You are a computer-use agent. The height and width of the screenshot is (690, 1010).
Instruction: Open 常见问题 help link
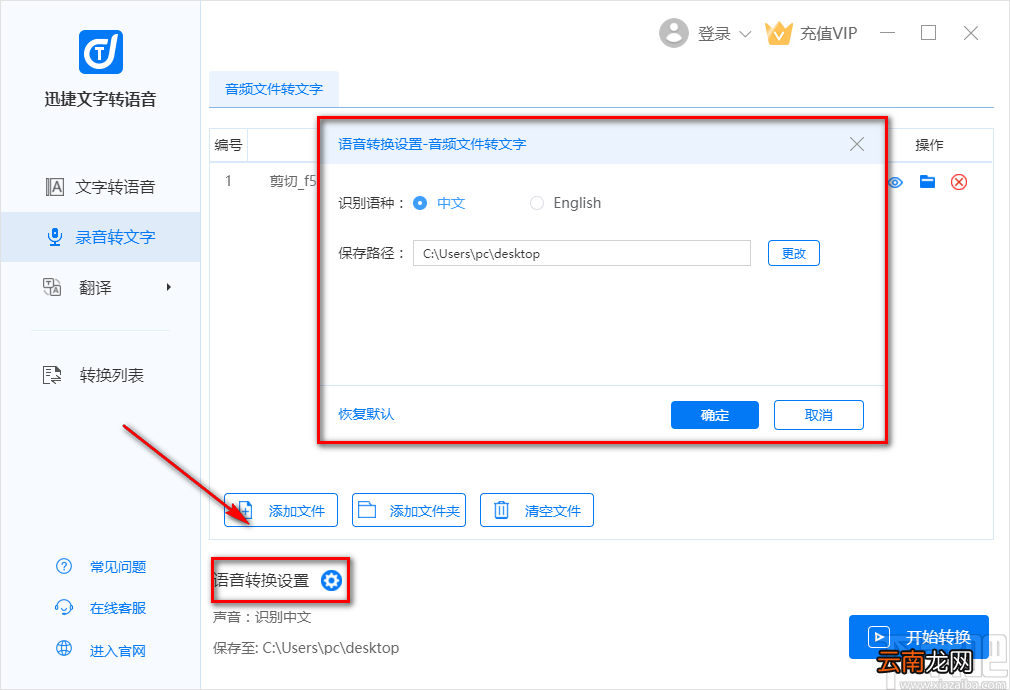click(x=118, y=567)
